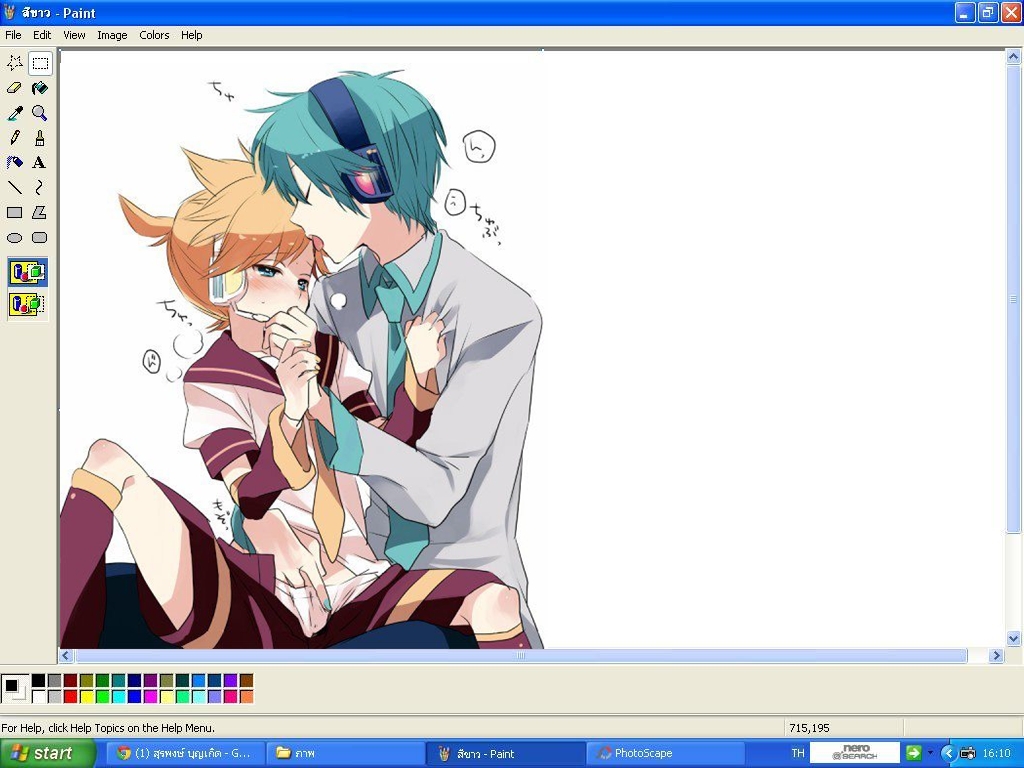Select the Brush tool
The width and height of the screenshot is (1024, 768).
tap(40, 138)
